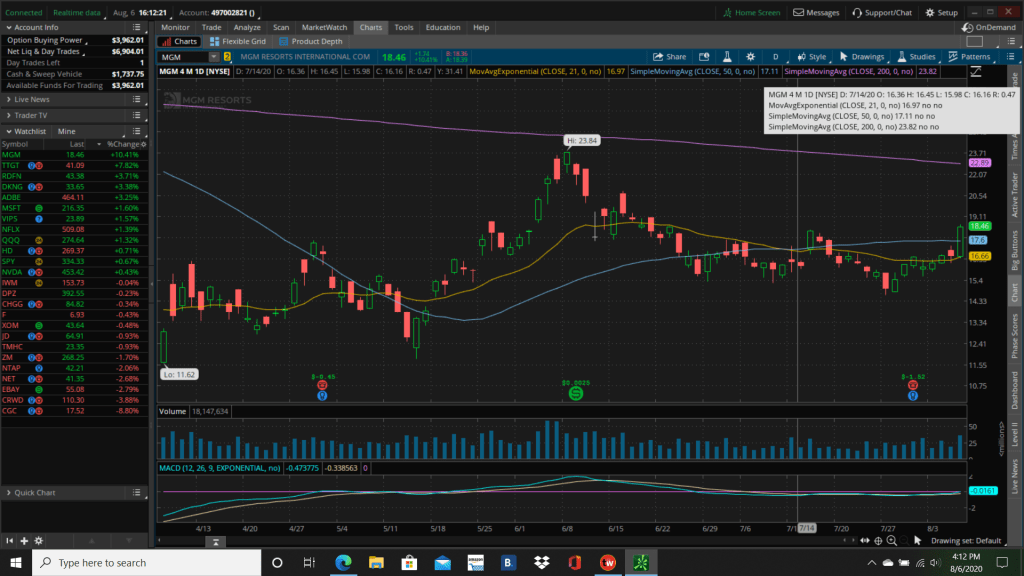Open the MGM symbol dropdown arrow
This screenshot has width=1024, height=576.
pyautogui.click(x=214, y=57)
